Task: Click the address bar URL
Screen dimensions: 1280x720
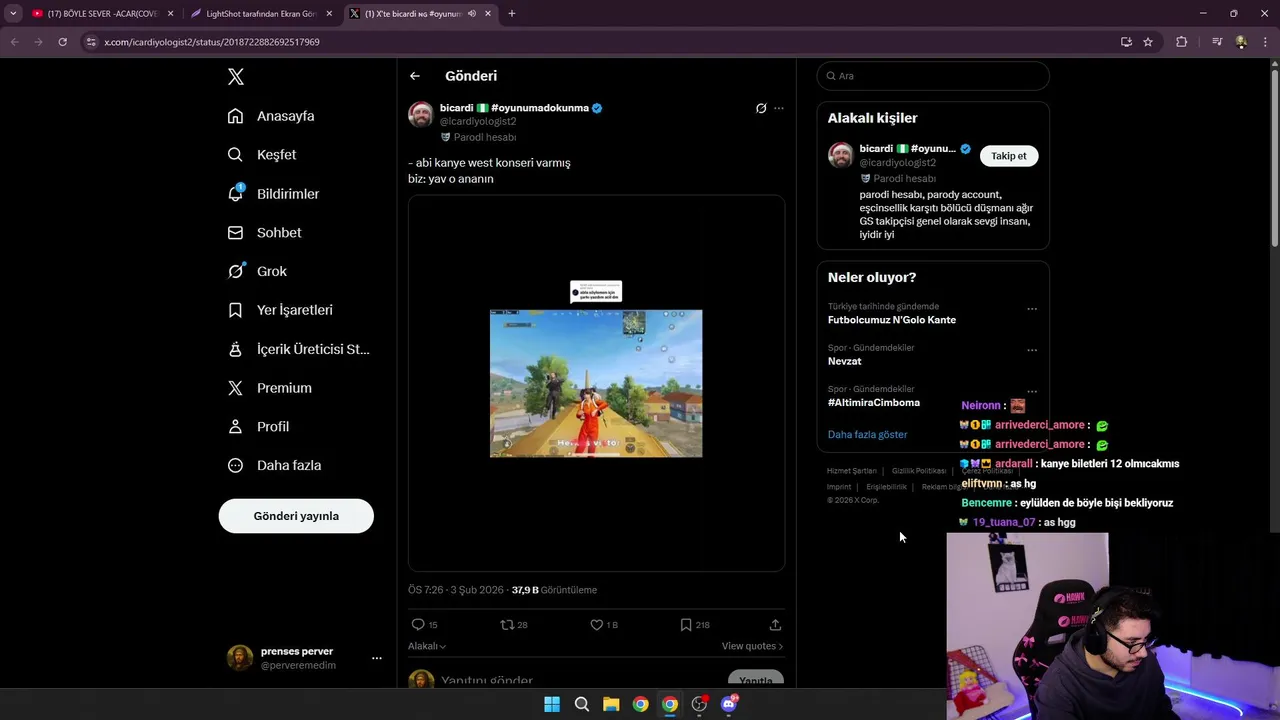Action: [x=212, y=42]
